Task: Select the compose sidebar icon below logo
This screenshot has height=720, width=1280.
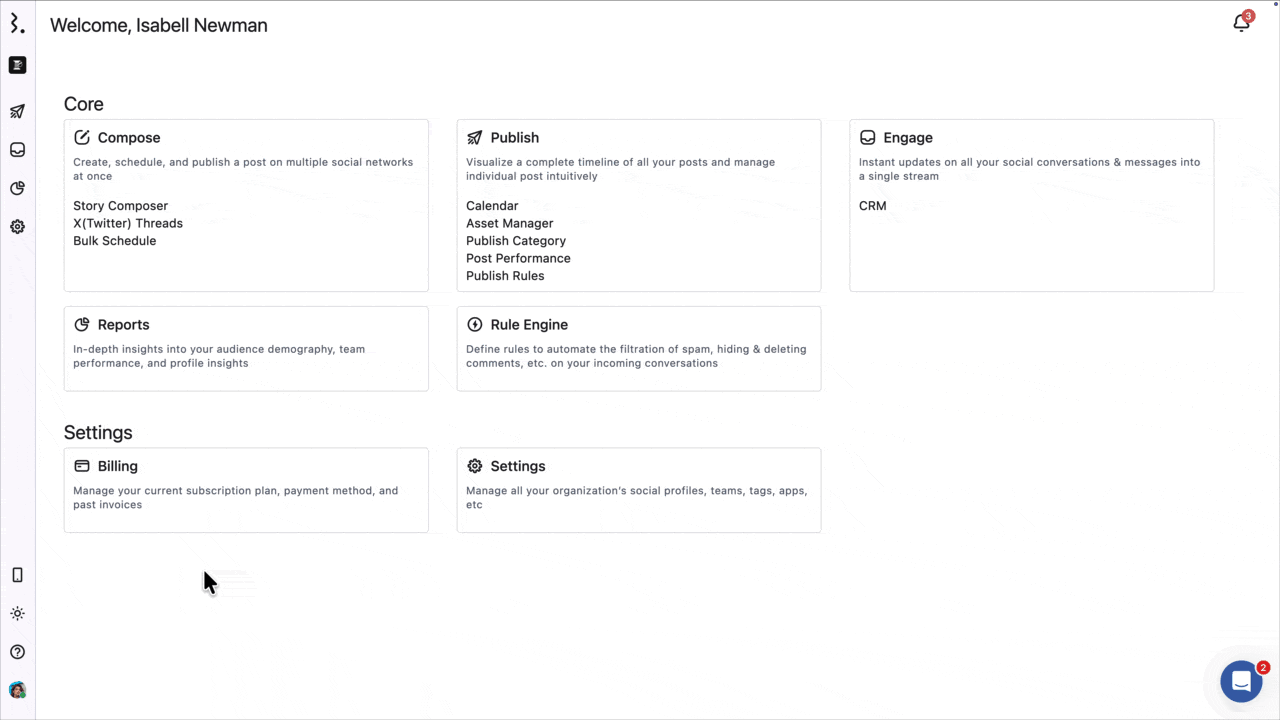Action: point(17,65)
